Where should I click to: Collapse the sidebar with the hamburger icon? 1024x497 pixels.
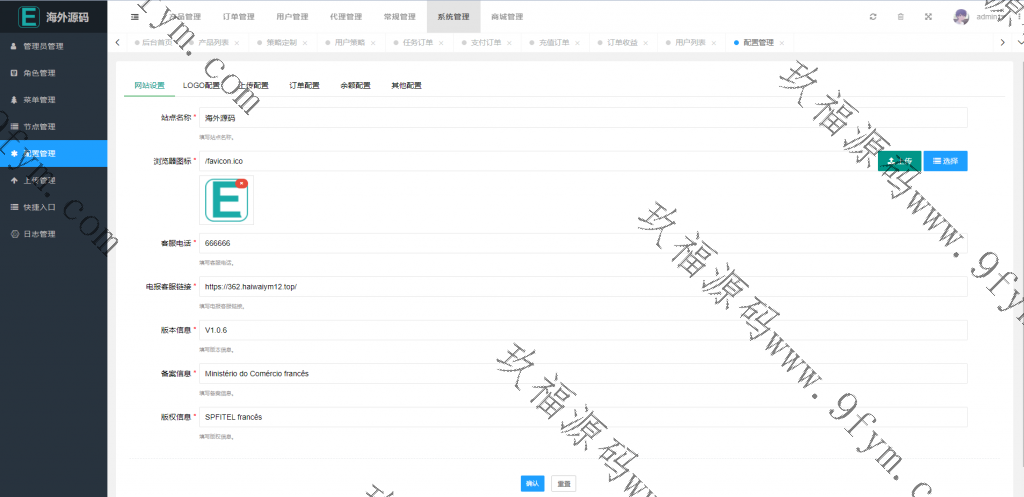pyautogui.click(x=135, y=17)
